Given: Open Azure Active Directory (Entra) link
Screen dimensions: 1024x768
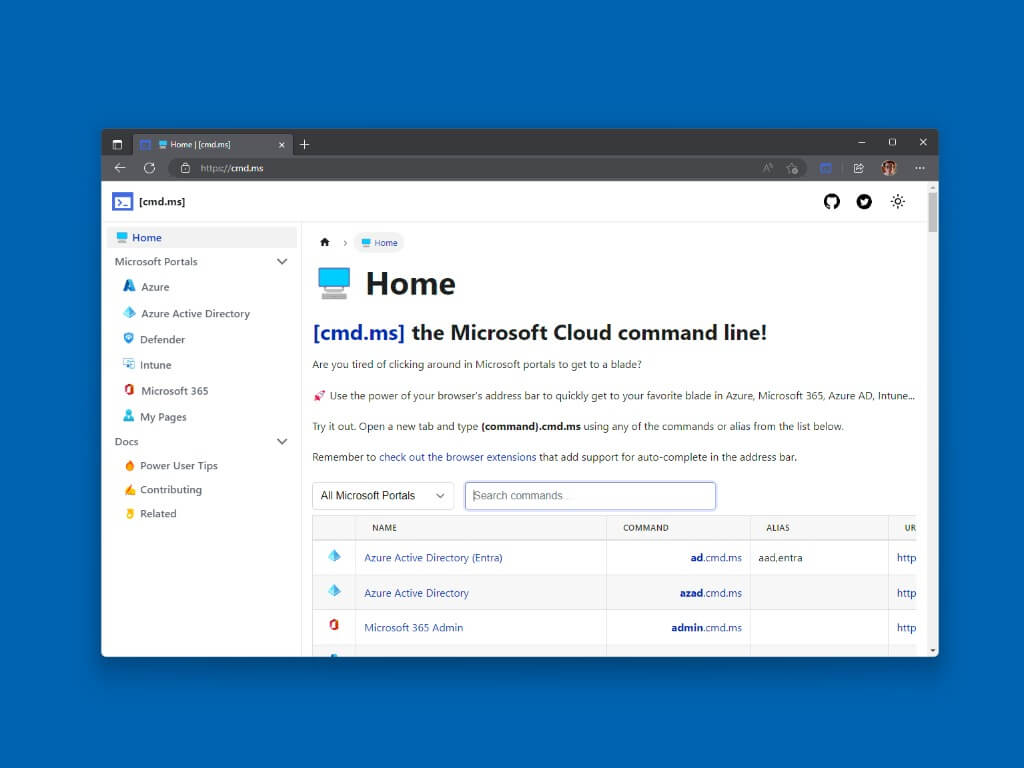Looking at the screenshot, I should coord(433,558).
